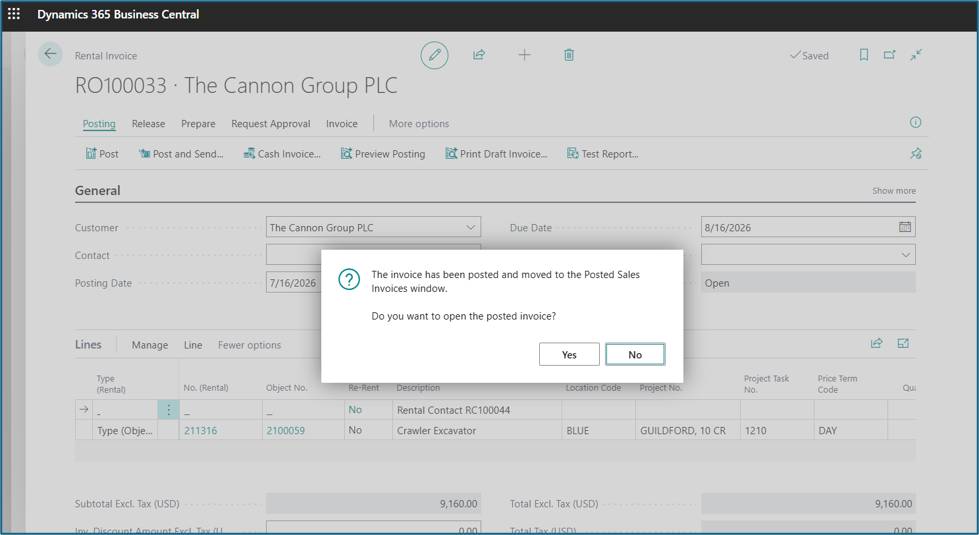Click the Object No. column header
The image size is (979, 535).
(x=287, y=388)
